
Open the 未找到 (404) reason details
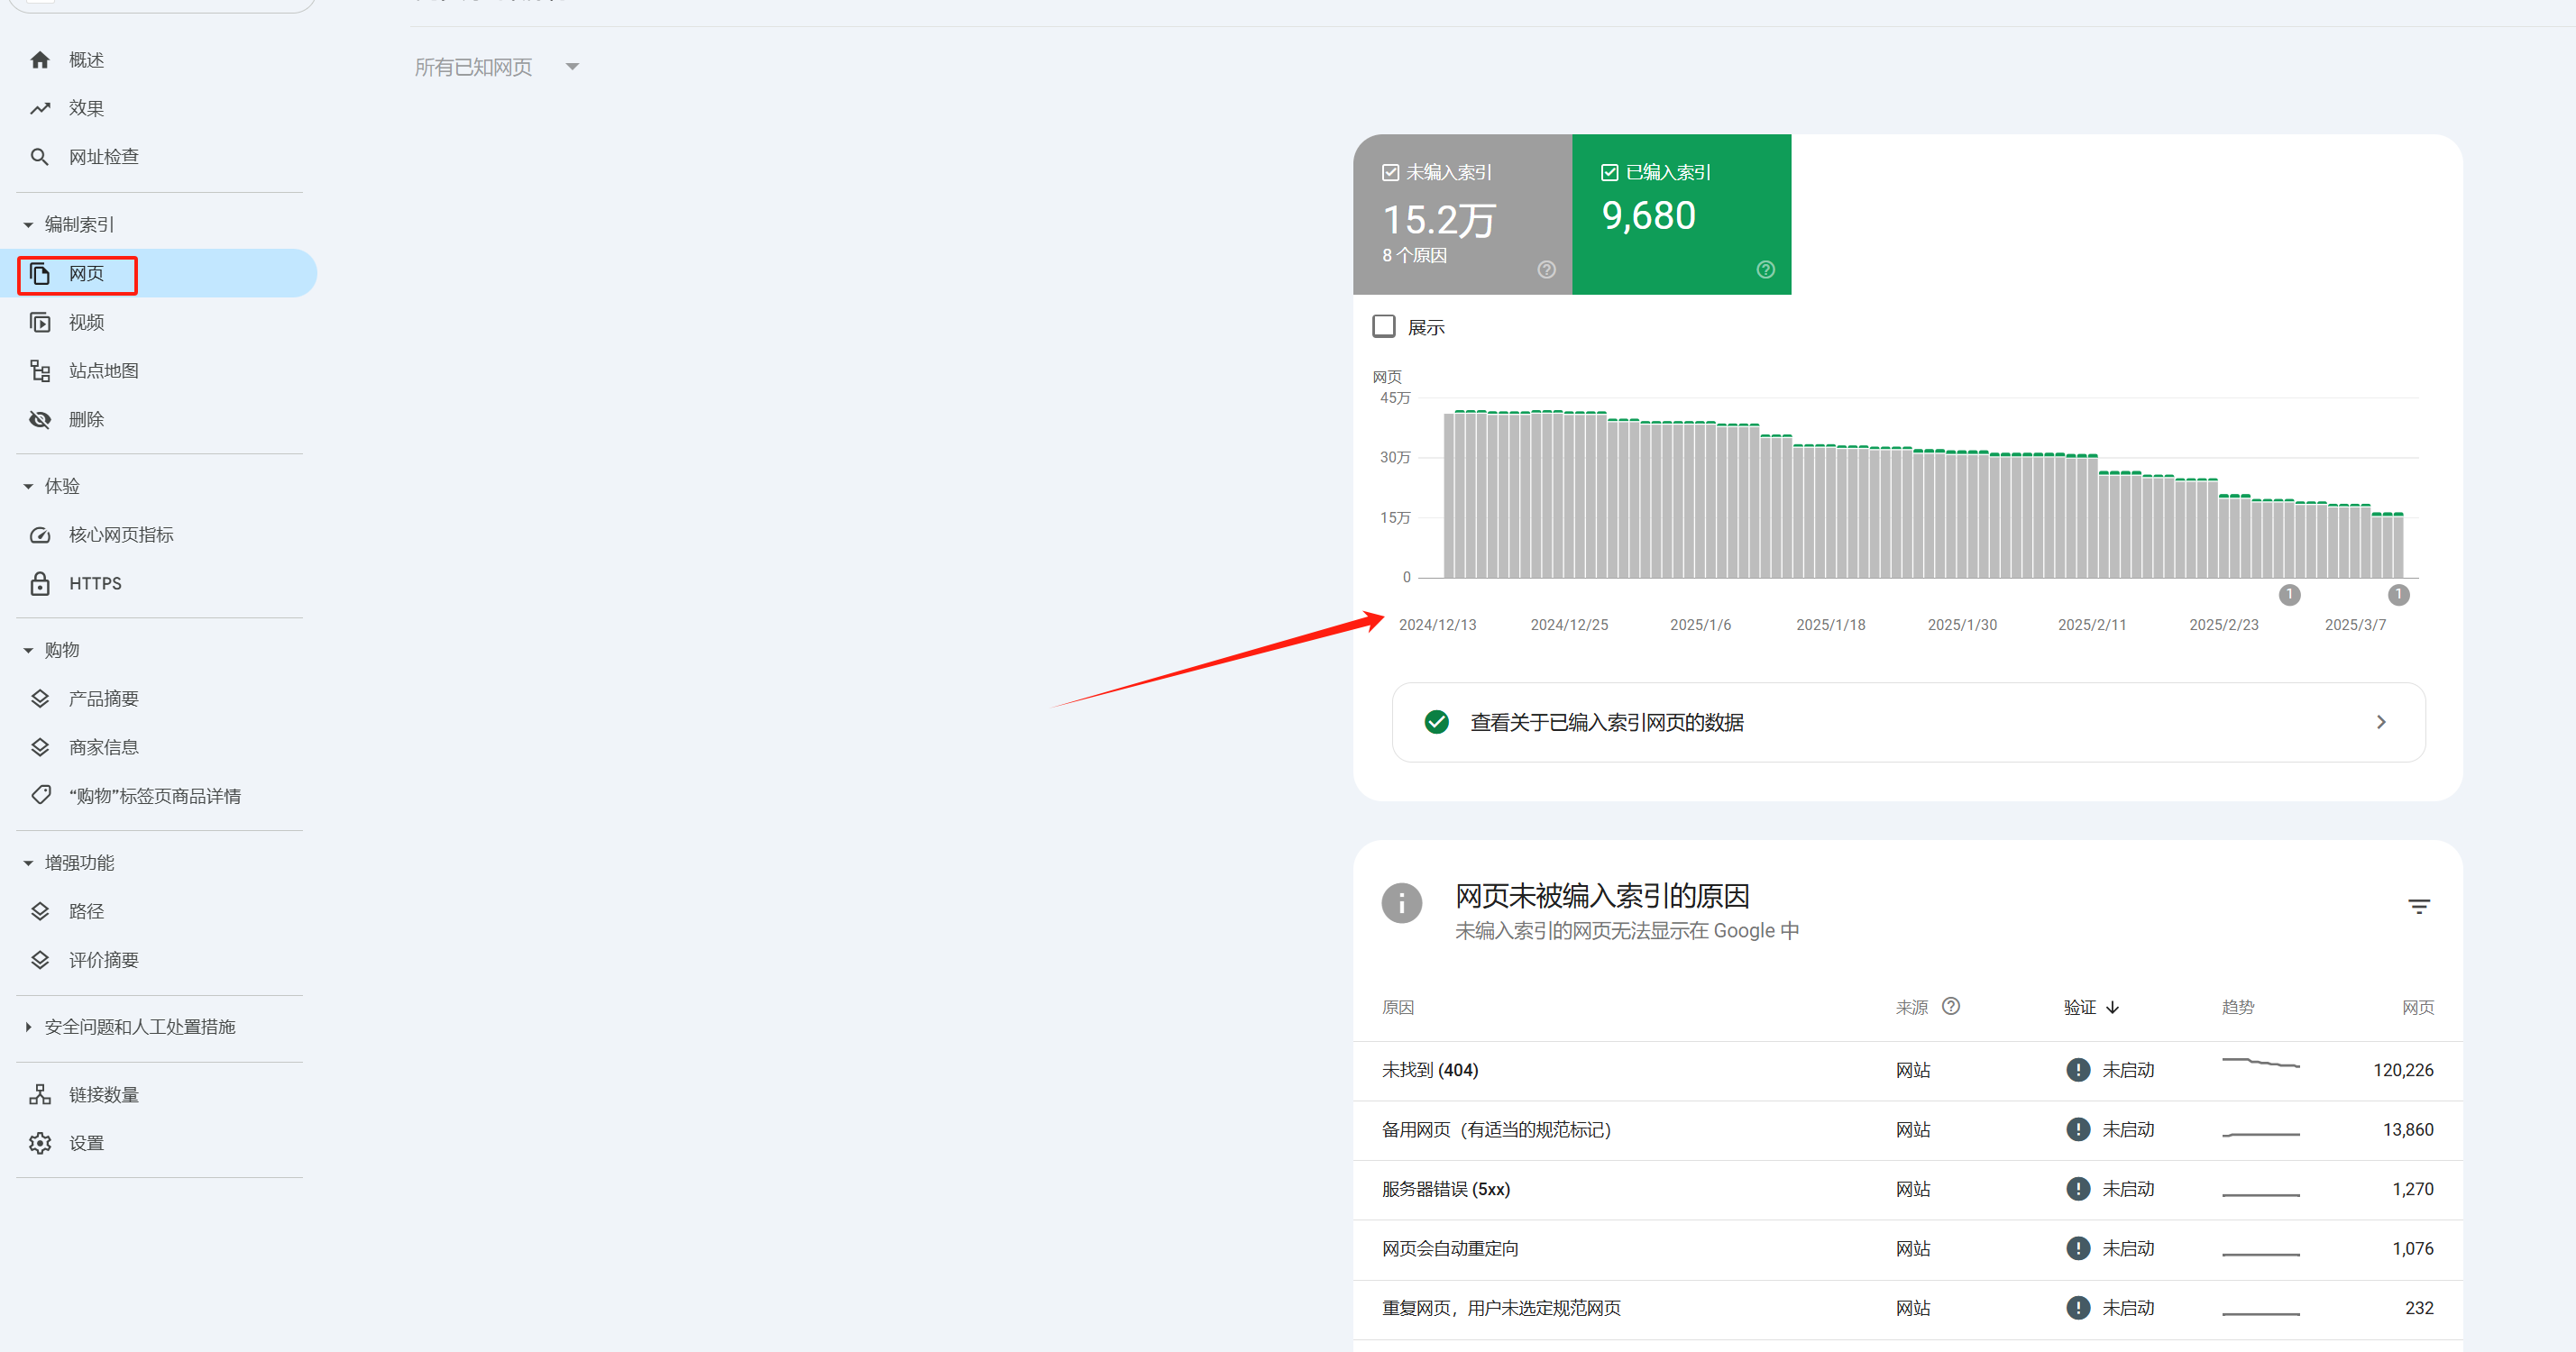tap(1430, 1070)
